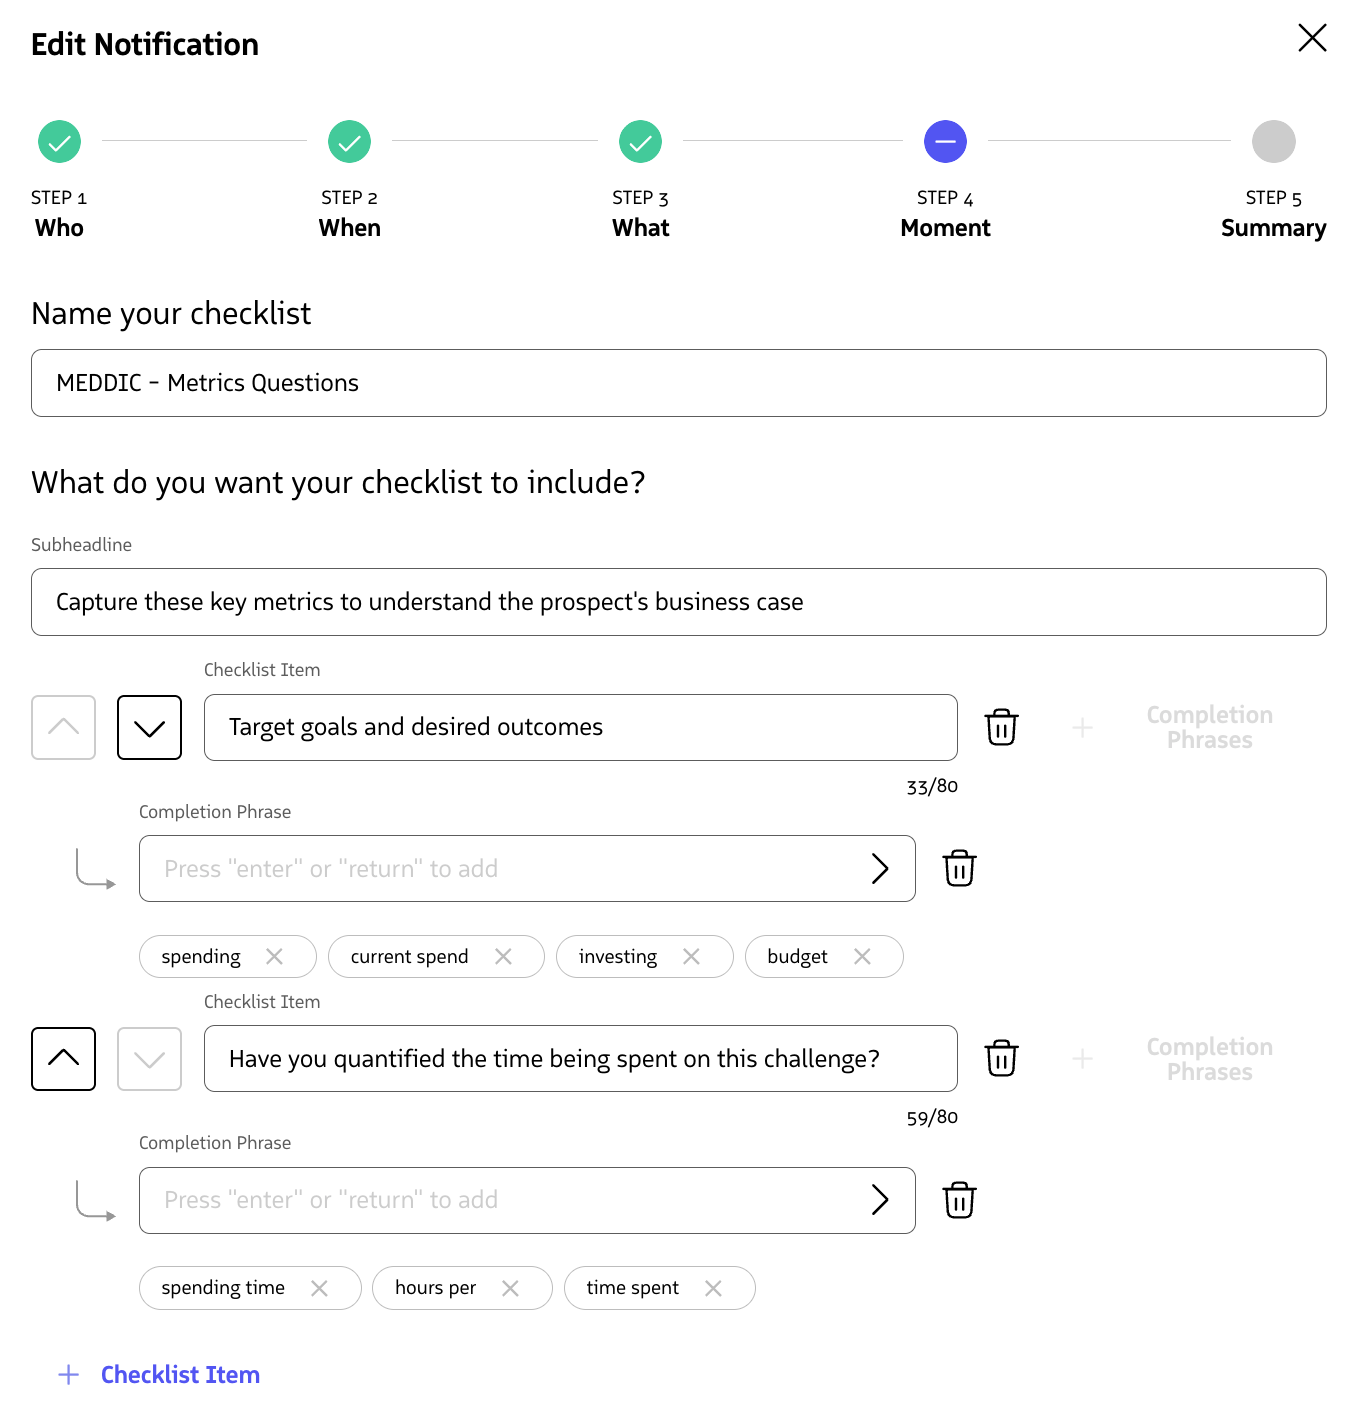Delete the second Completion Phrase field
1356x1422 pixels.
tap(959, 1200)
